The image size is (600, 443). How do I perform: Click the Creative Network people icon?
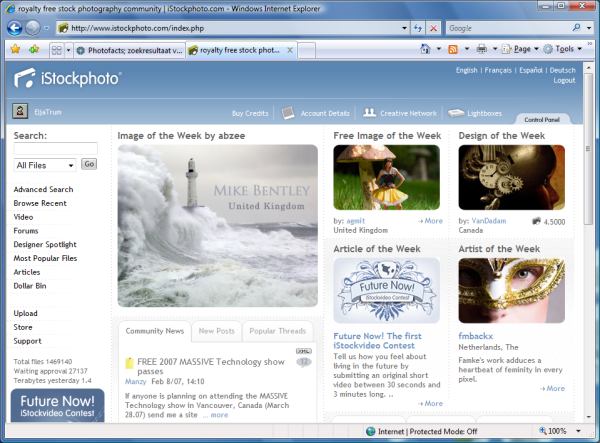click(369, 112)
